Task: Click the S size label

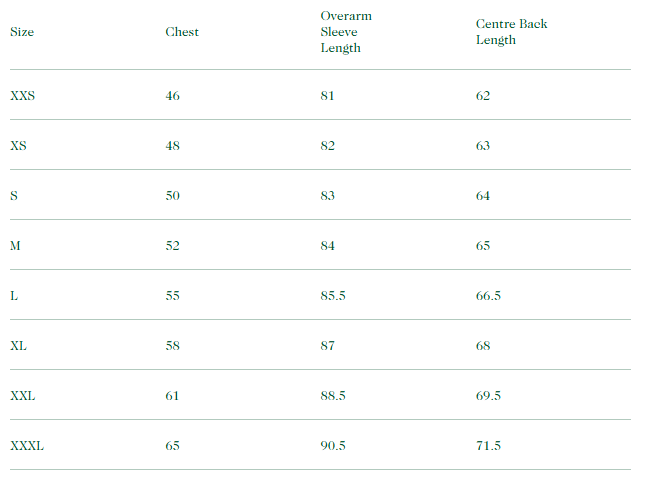Action: pos(14,196)
